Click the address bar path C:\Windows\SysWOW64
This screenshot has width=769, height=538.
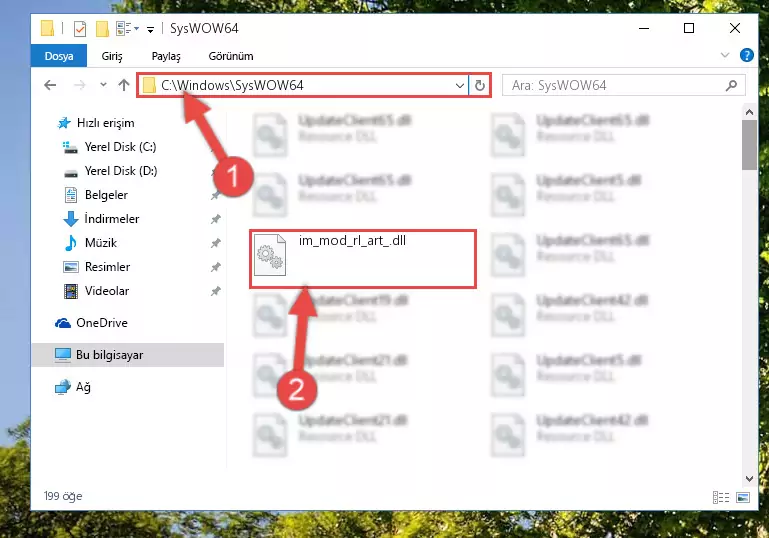tap(232, 85)
